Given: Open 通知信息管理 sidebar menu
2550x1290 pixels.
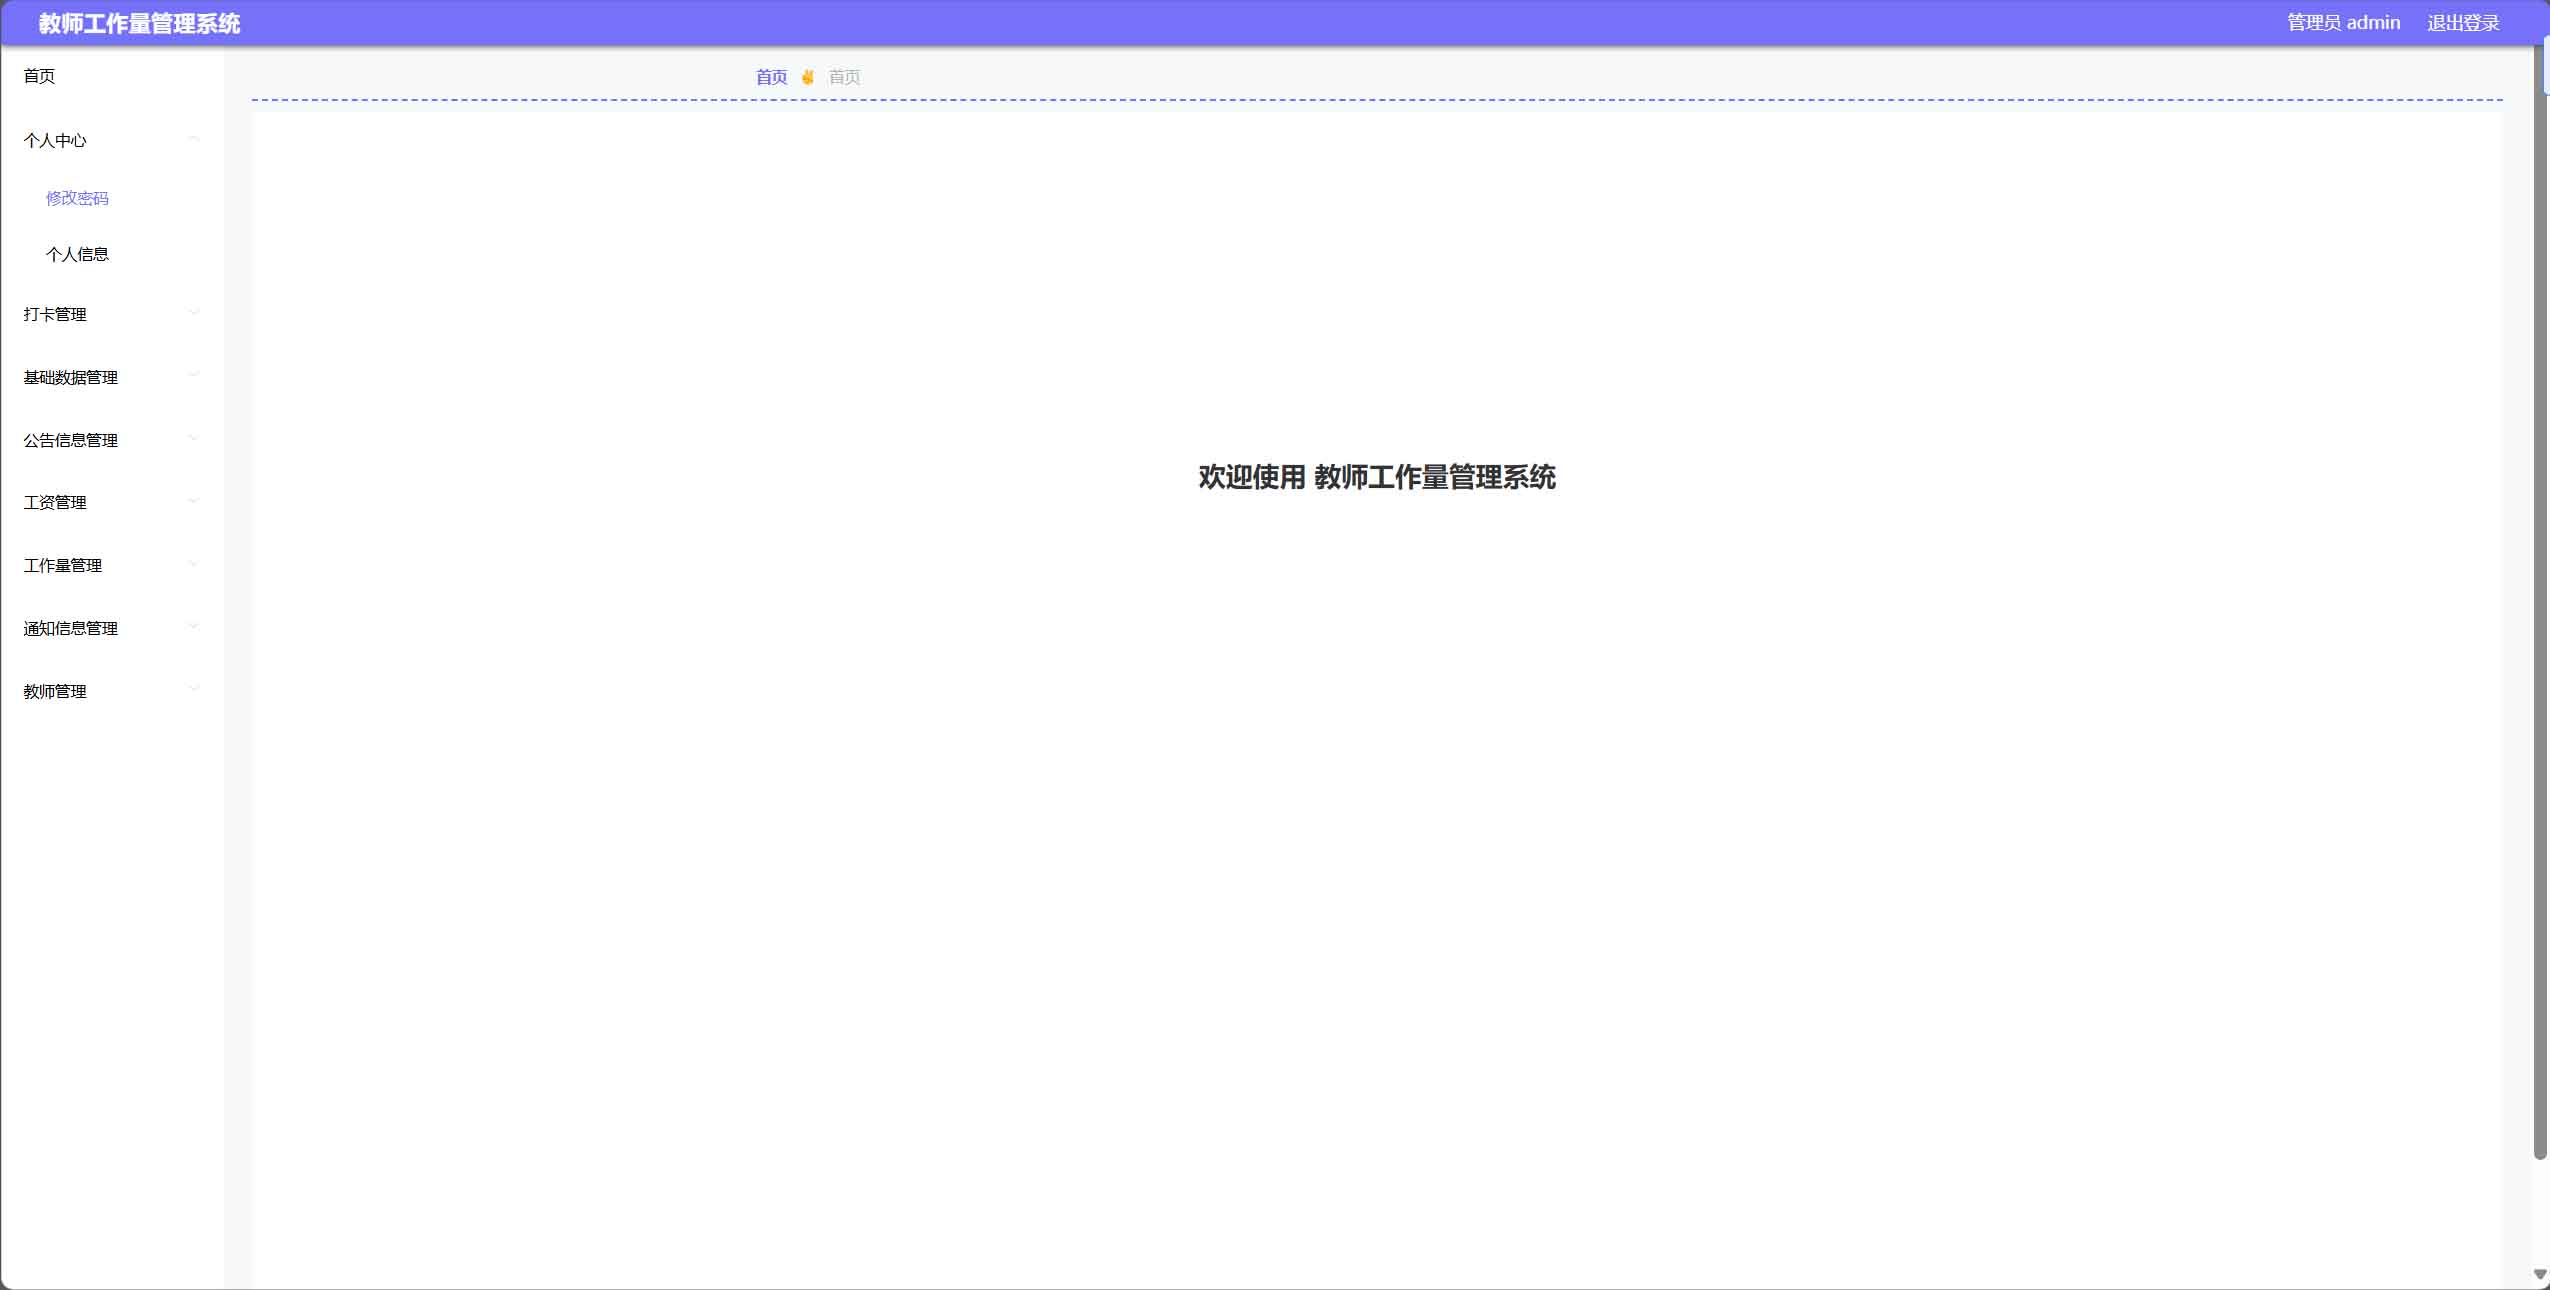Looking at the screenshot, I should coord(71,628).
